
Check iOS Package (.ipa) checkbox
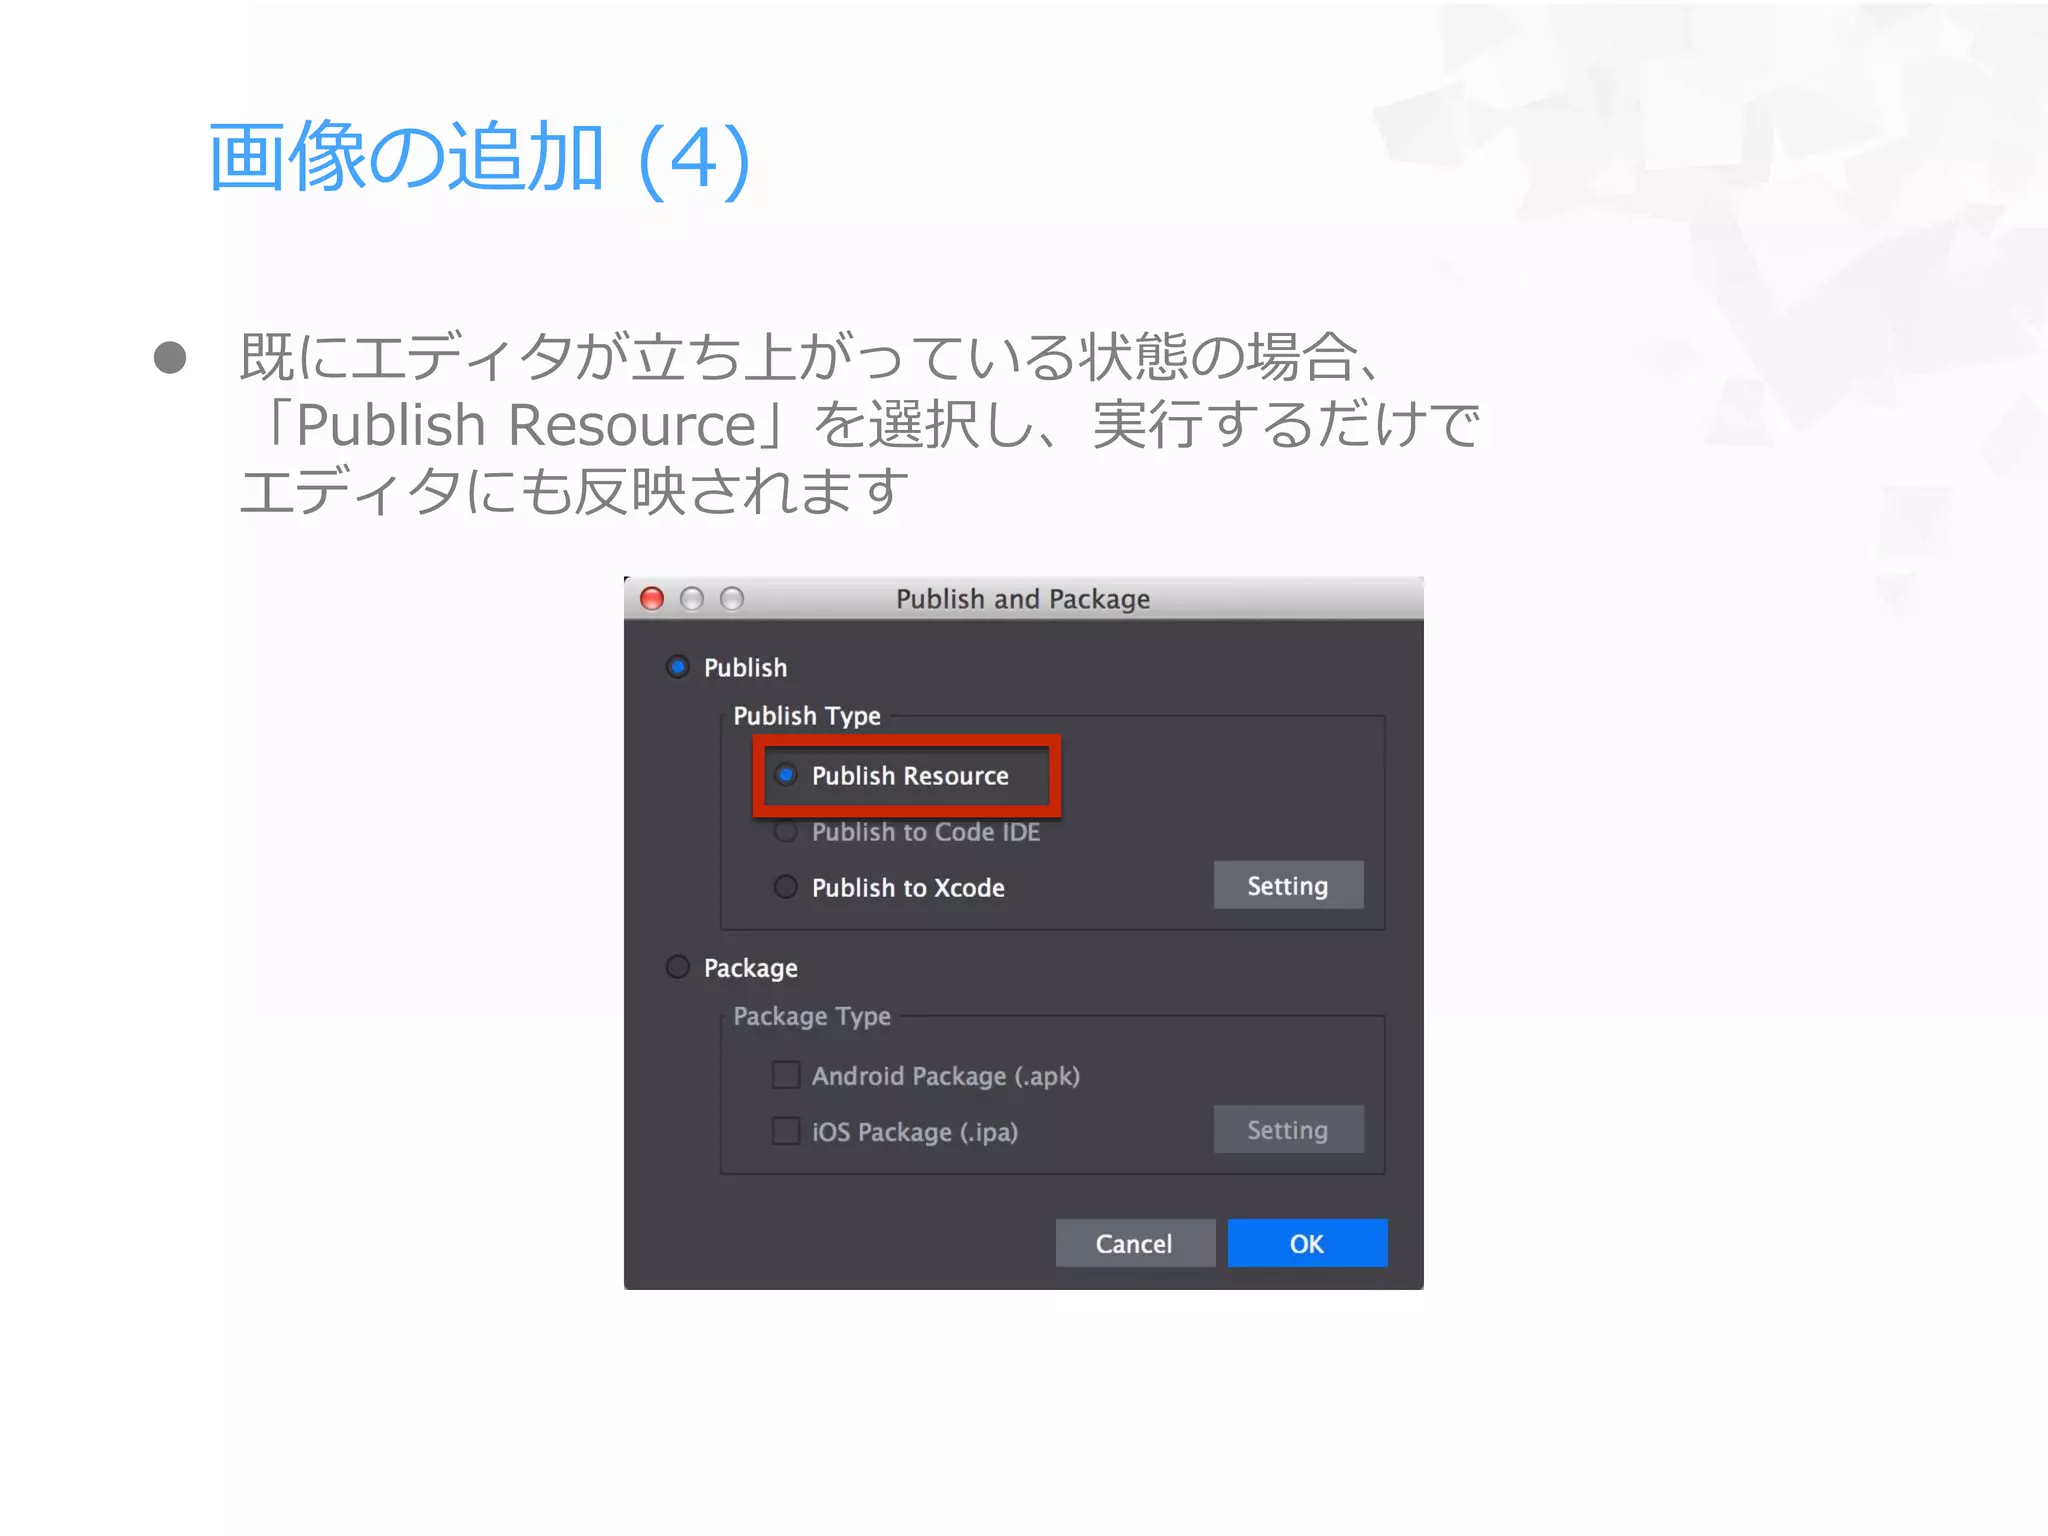point(786,1131)
